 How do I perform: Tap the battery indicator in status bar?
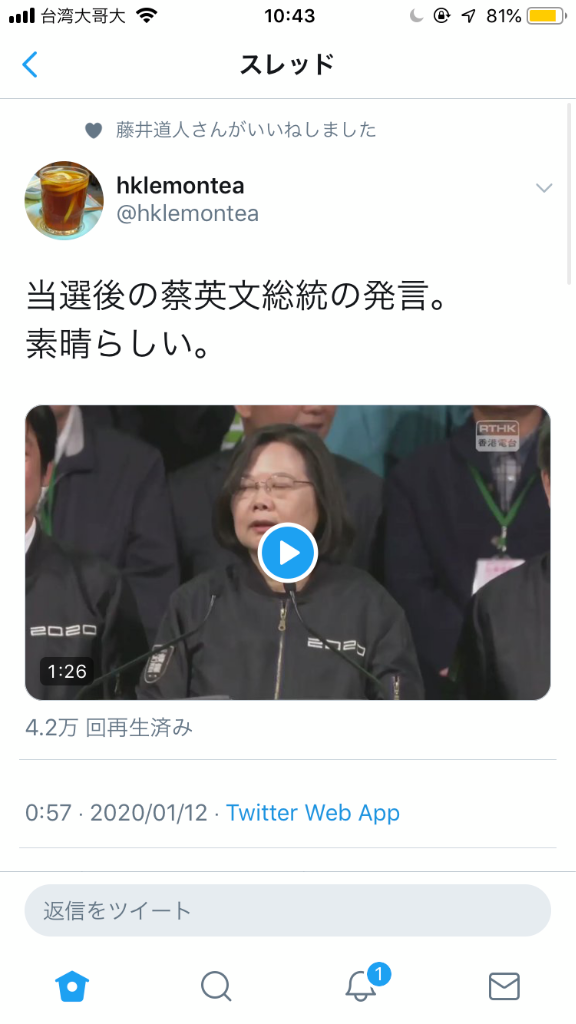[547, 16]
